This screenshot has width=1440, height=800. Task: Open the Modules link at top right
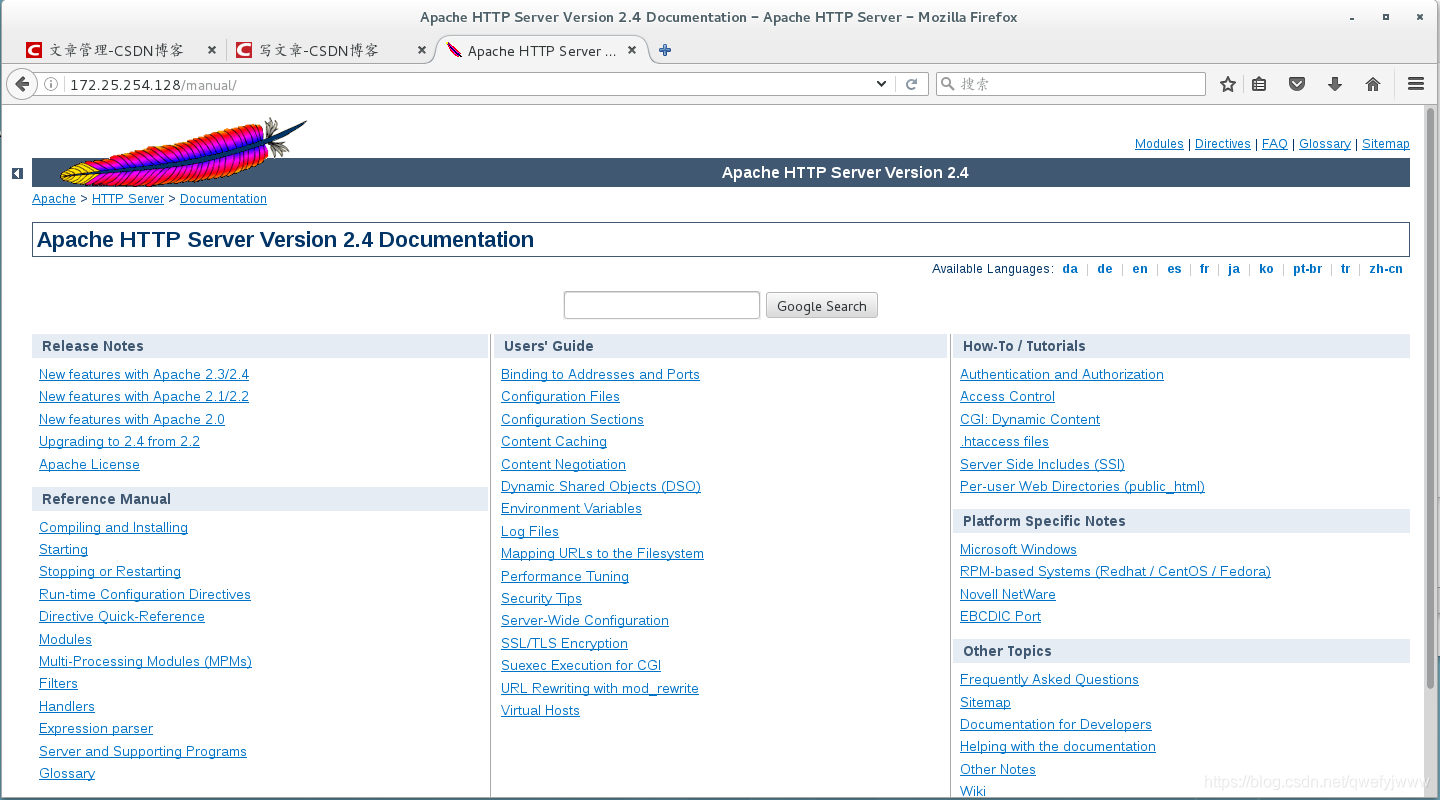click(x=1159, y=144)
